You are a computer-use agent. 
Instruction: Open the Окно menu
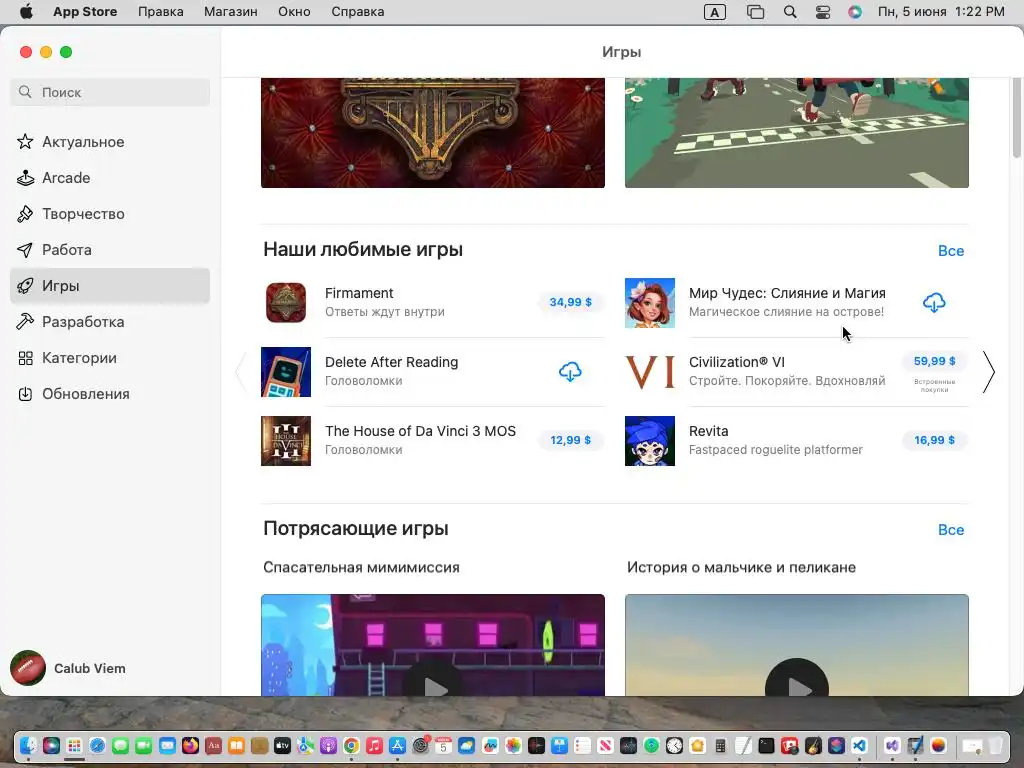click(x=294, y=12)
